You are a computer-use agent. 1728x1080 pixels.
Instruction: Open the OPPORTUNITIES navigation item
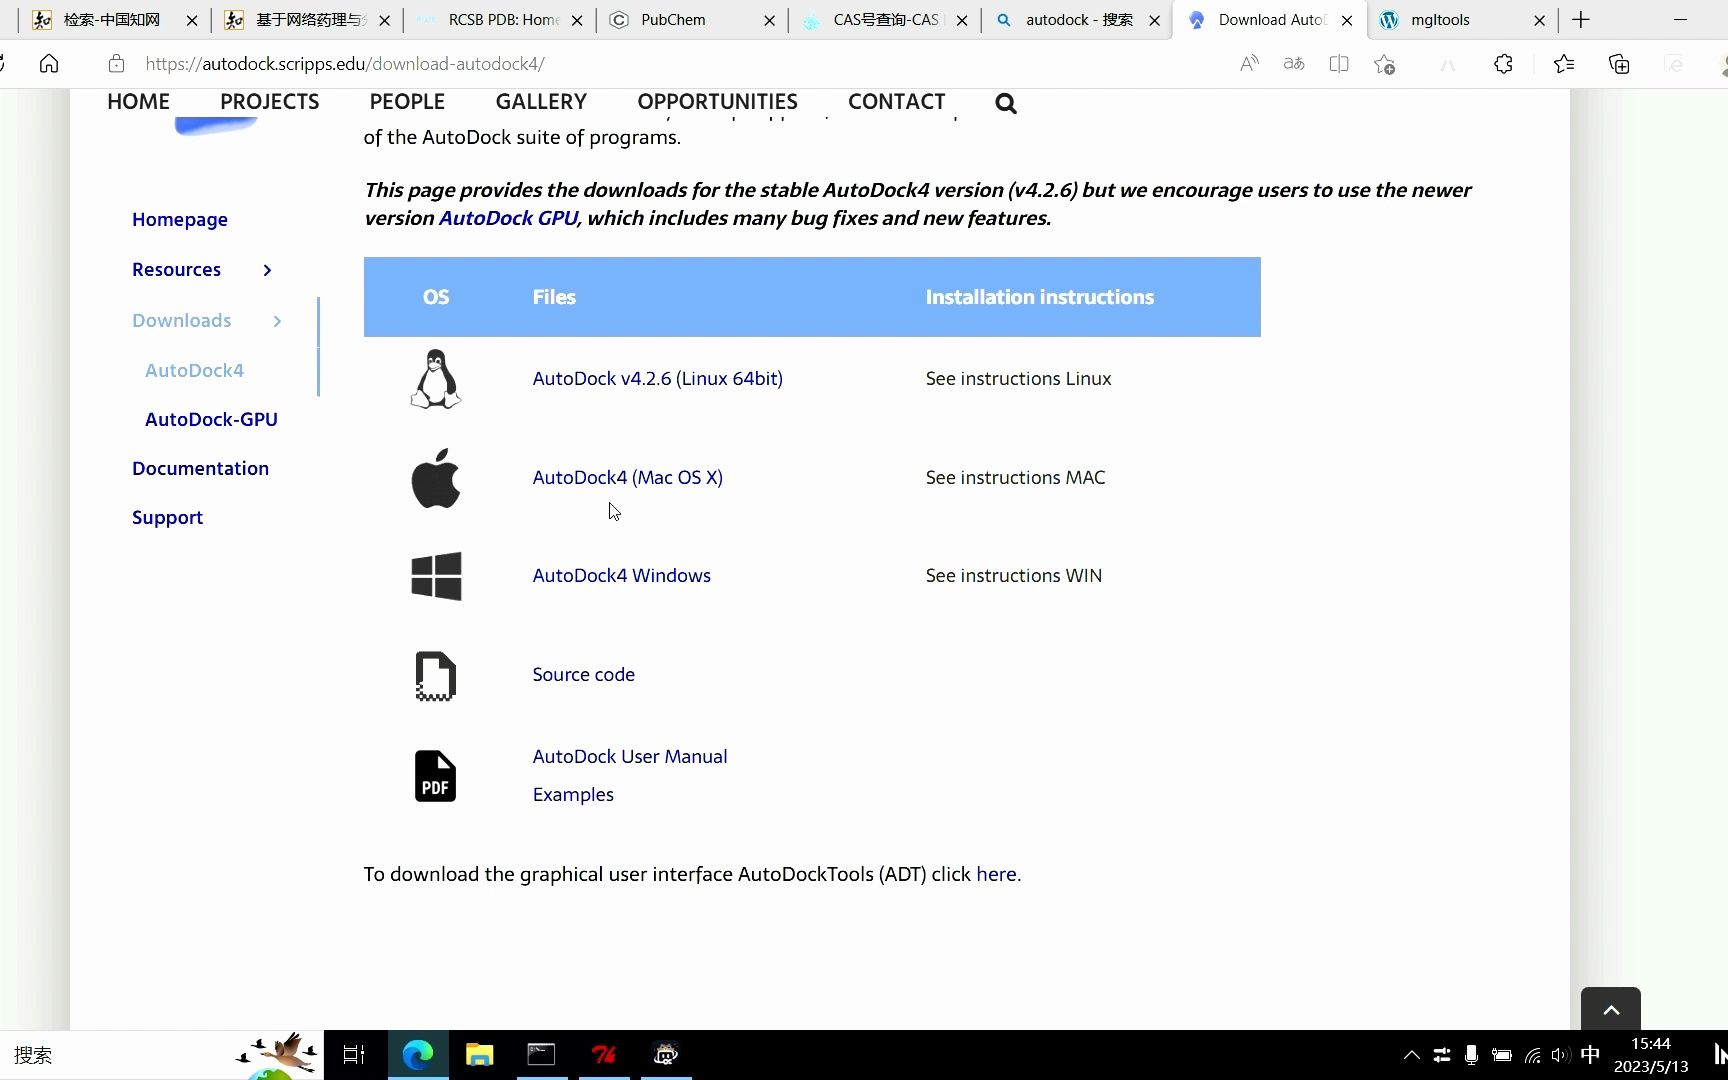coord(718,102)
